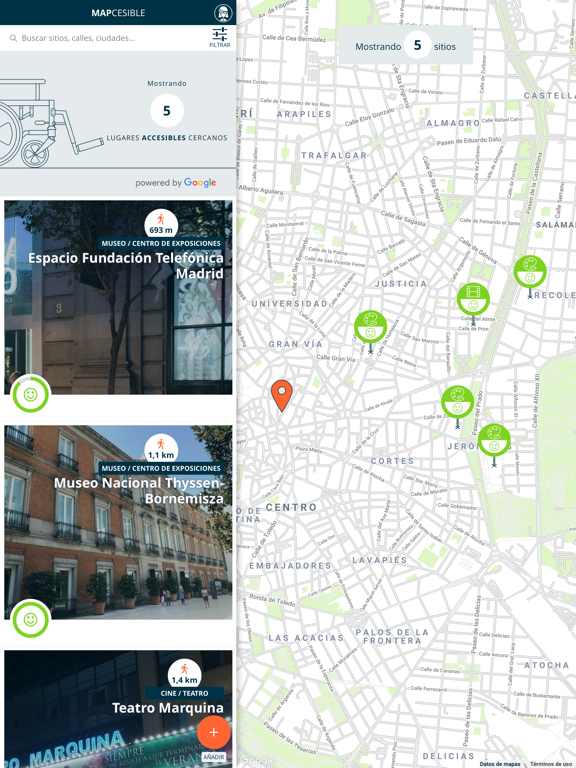The width and height of the screenshot is (576, 768).
Task: Click the LAVAPIÉS neighborhood label
Action: (x=380, y=560)
